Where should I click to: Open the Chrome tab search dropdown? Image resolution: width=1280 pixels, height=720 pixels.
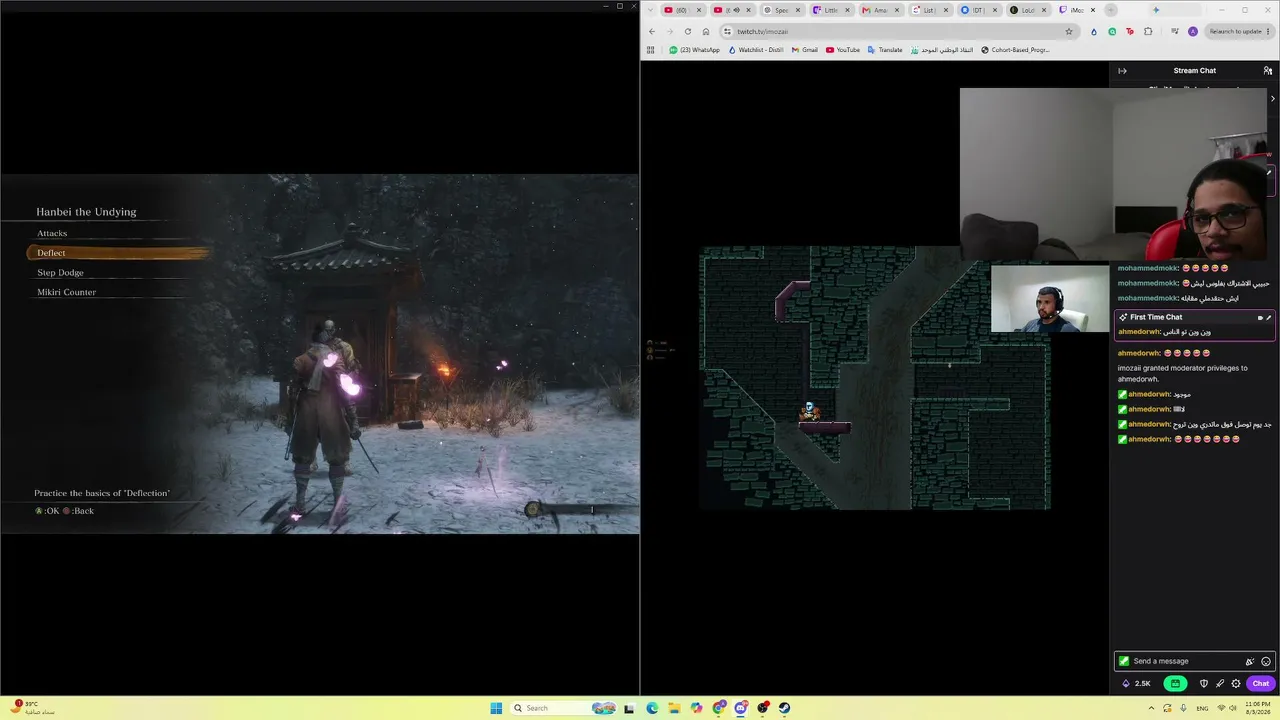click(651, 10)
